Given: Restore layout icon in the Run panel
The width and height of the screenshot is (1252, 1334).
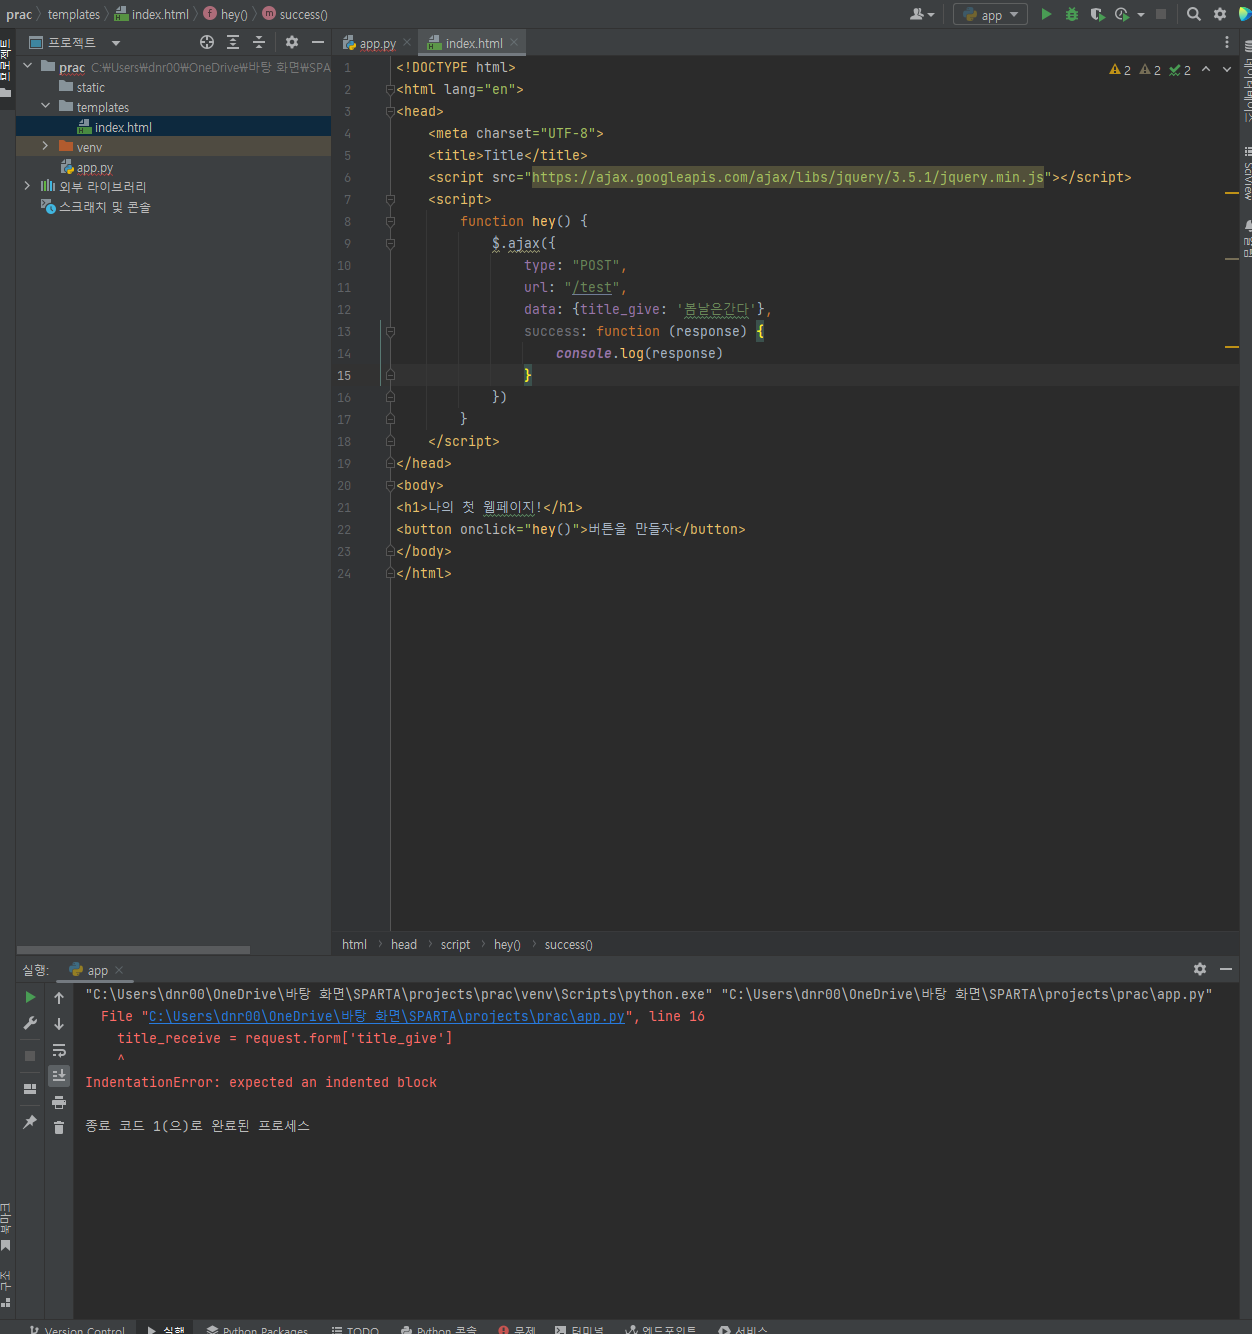Looking at the screenshot, I should tap(30, 1088).
